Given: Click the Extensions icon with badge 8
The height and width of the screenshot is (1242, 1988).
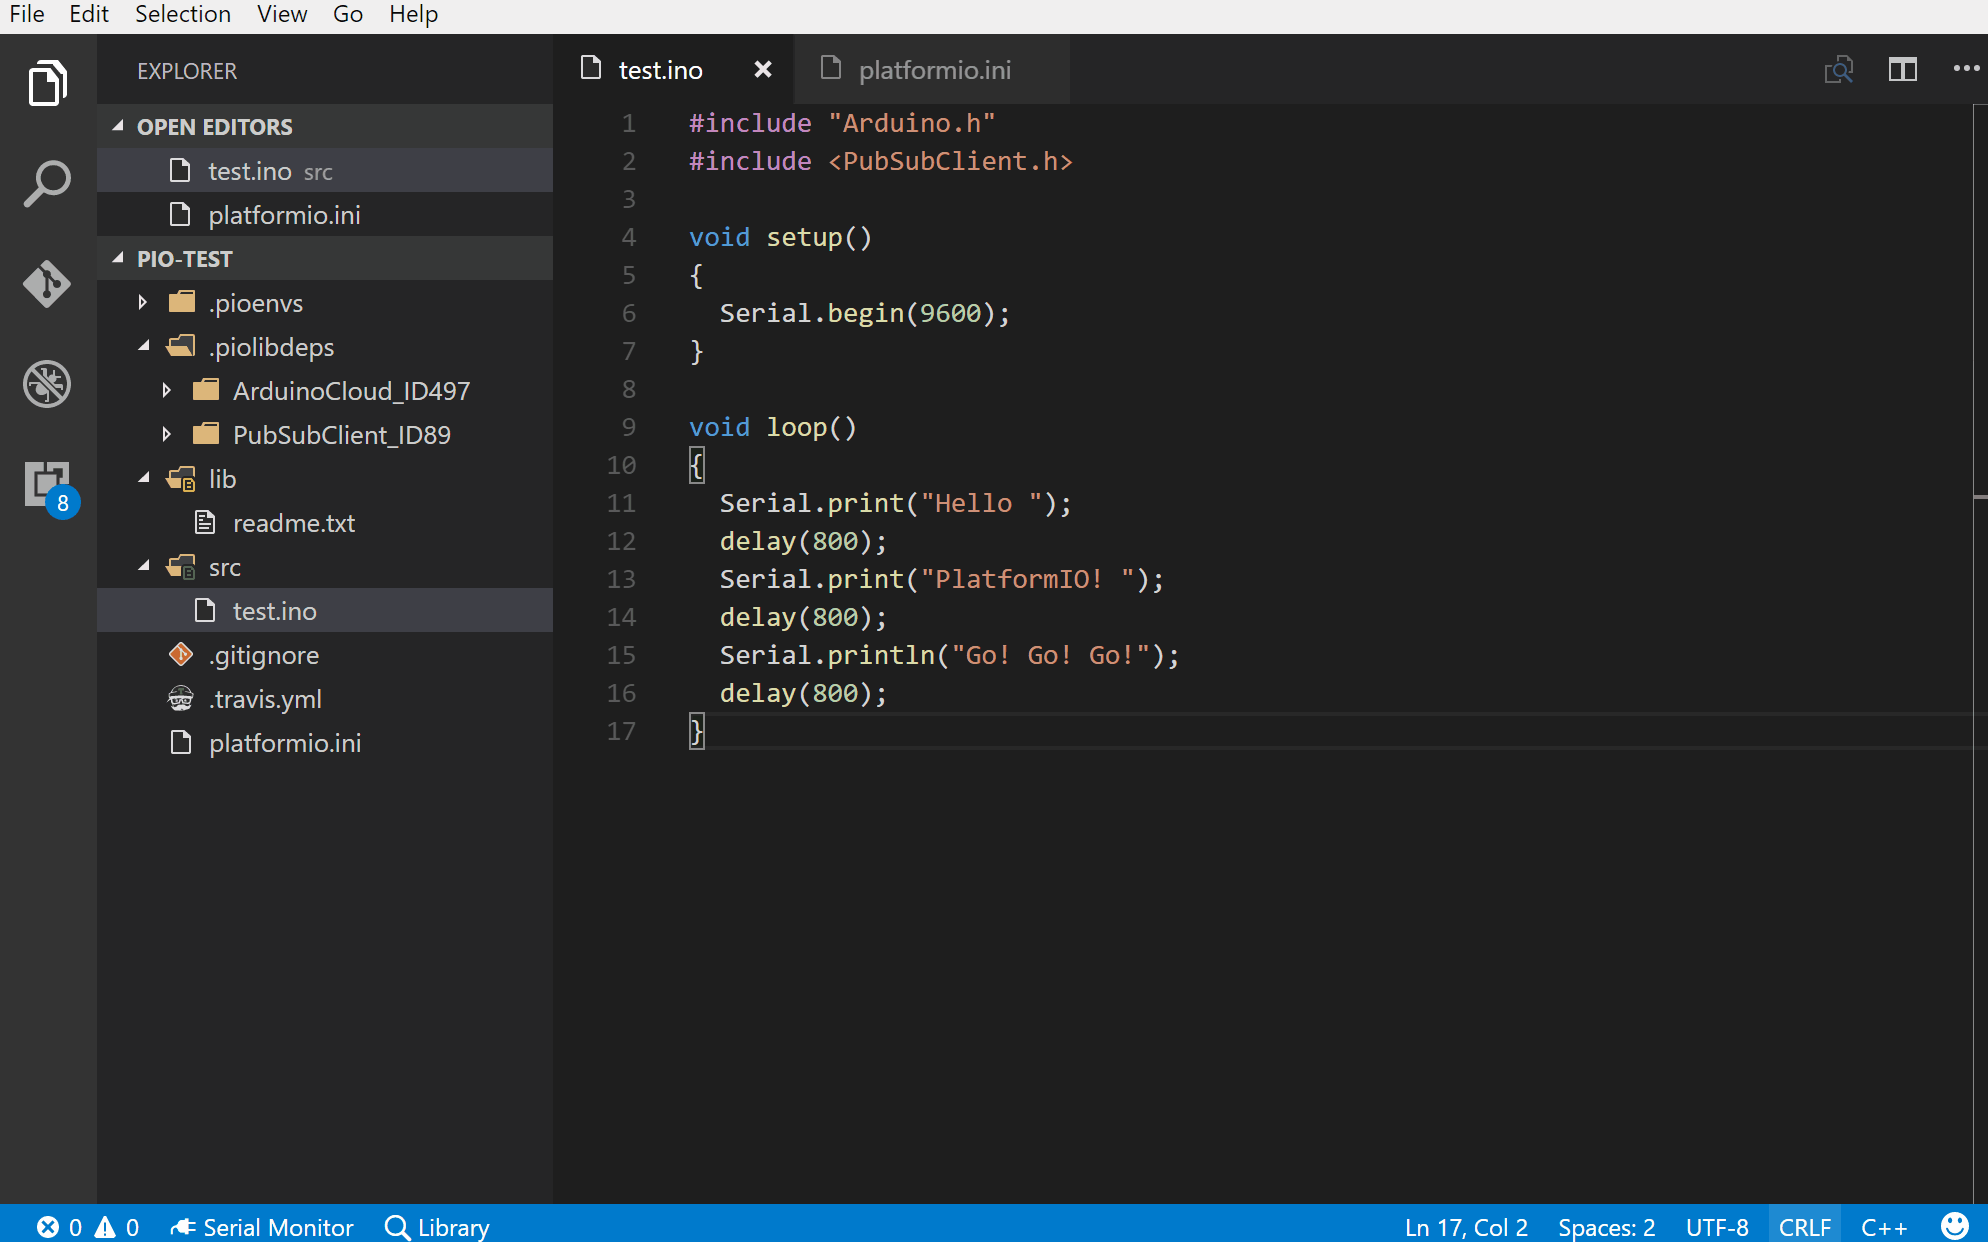Looking at the screenshot, I should pos(46,485).
